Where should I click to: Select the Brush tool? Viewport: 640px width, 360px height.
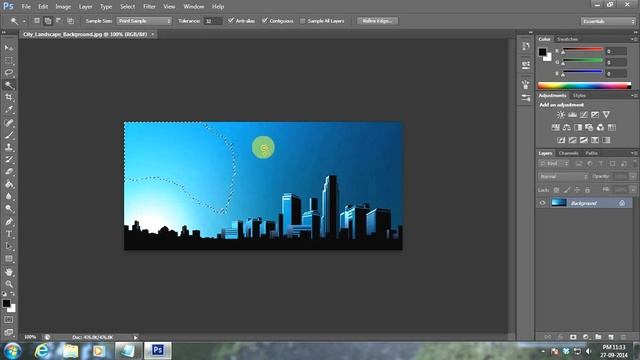coord(9,135)
